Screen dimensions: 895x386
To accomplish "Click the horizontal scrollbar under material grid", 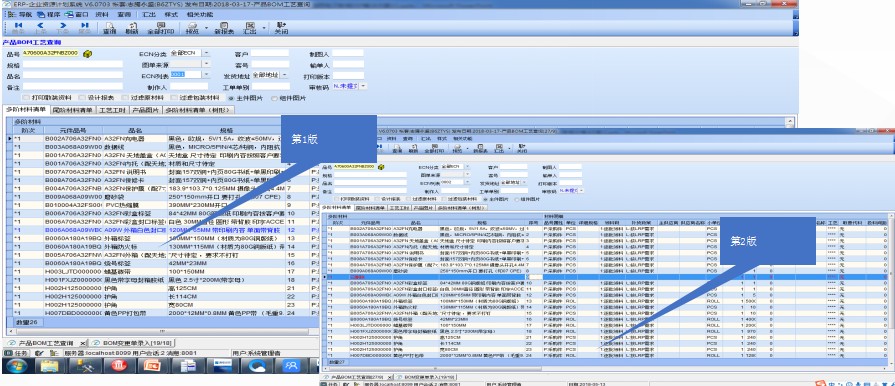I will pyautogui.click(x=163, y=331).
